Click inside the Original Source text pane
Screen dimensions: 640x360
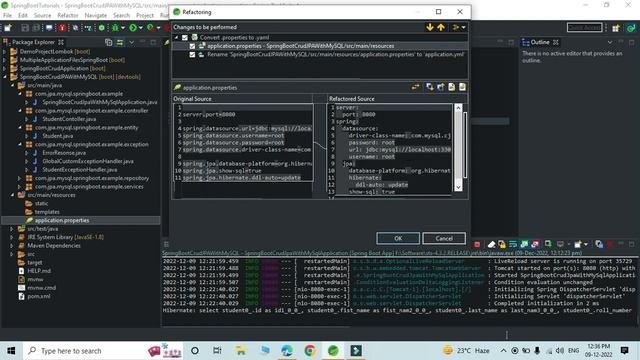243,142
